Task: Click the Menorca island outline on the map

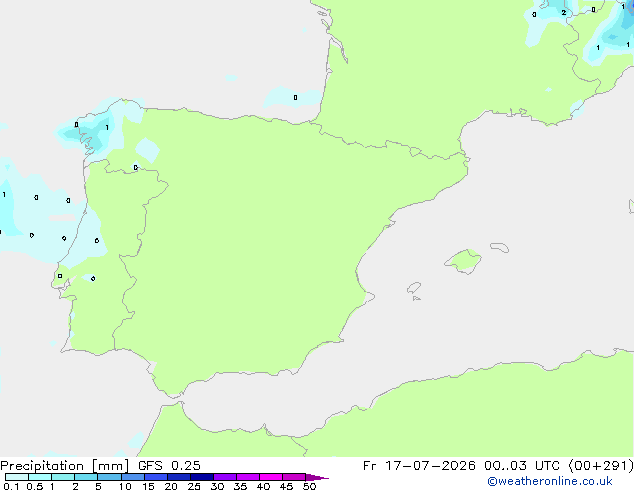Action: (500, 247)
